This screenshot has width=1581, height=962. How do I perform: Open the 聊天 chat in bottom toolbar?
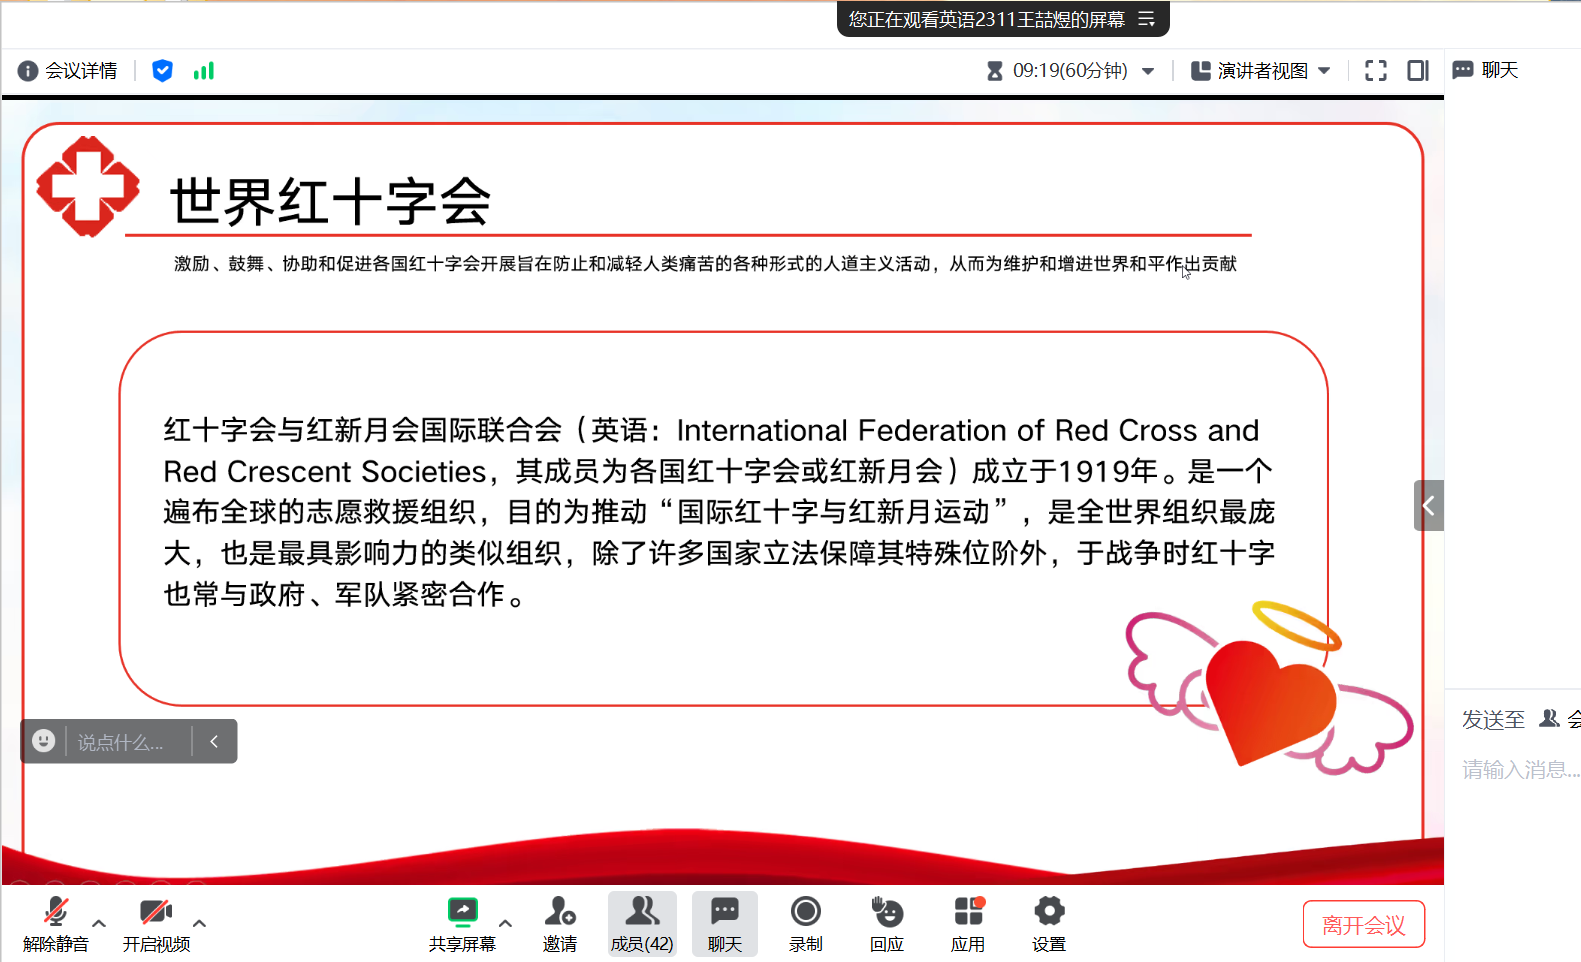[724, 923]
